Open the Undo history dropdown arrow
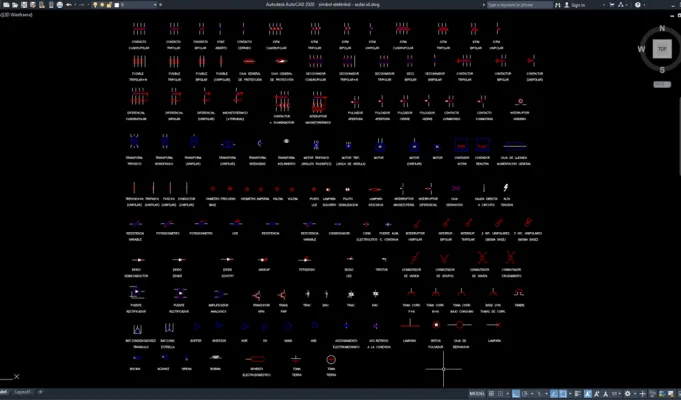This screenshot has height=400, width=681. [75, 5]
